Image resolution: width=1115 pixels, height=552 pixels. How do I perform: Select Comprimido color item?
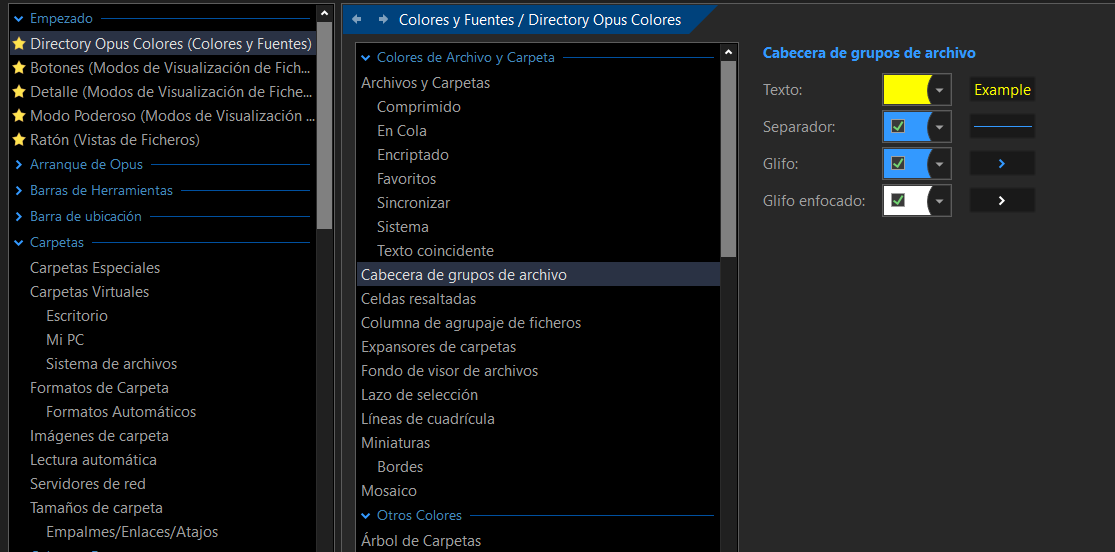click(x=419, y=107)
